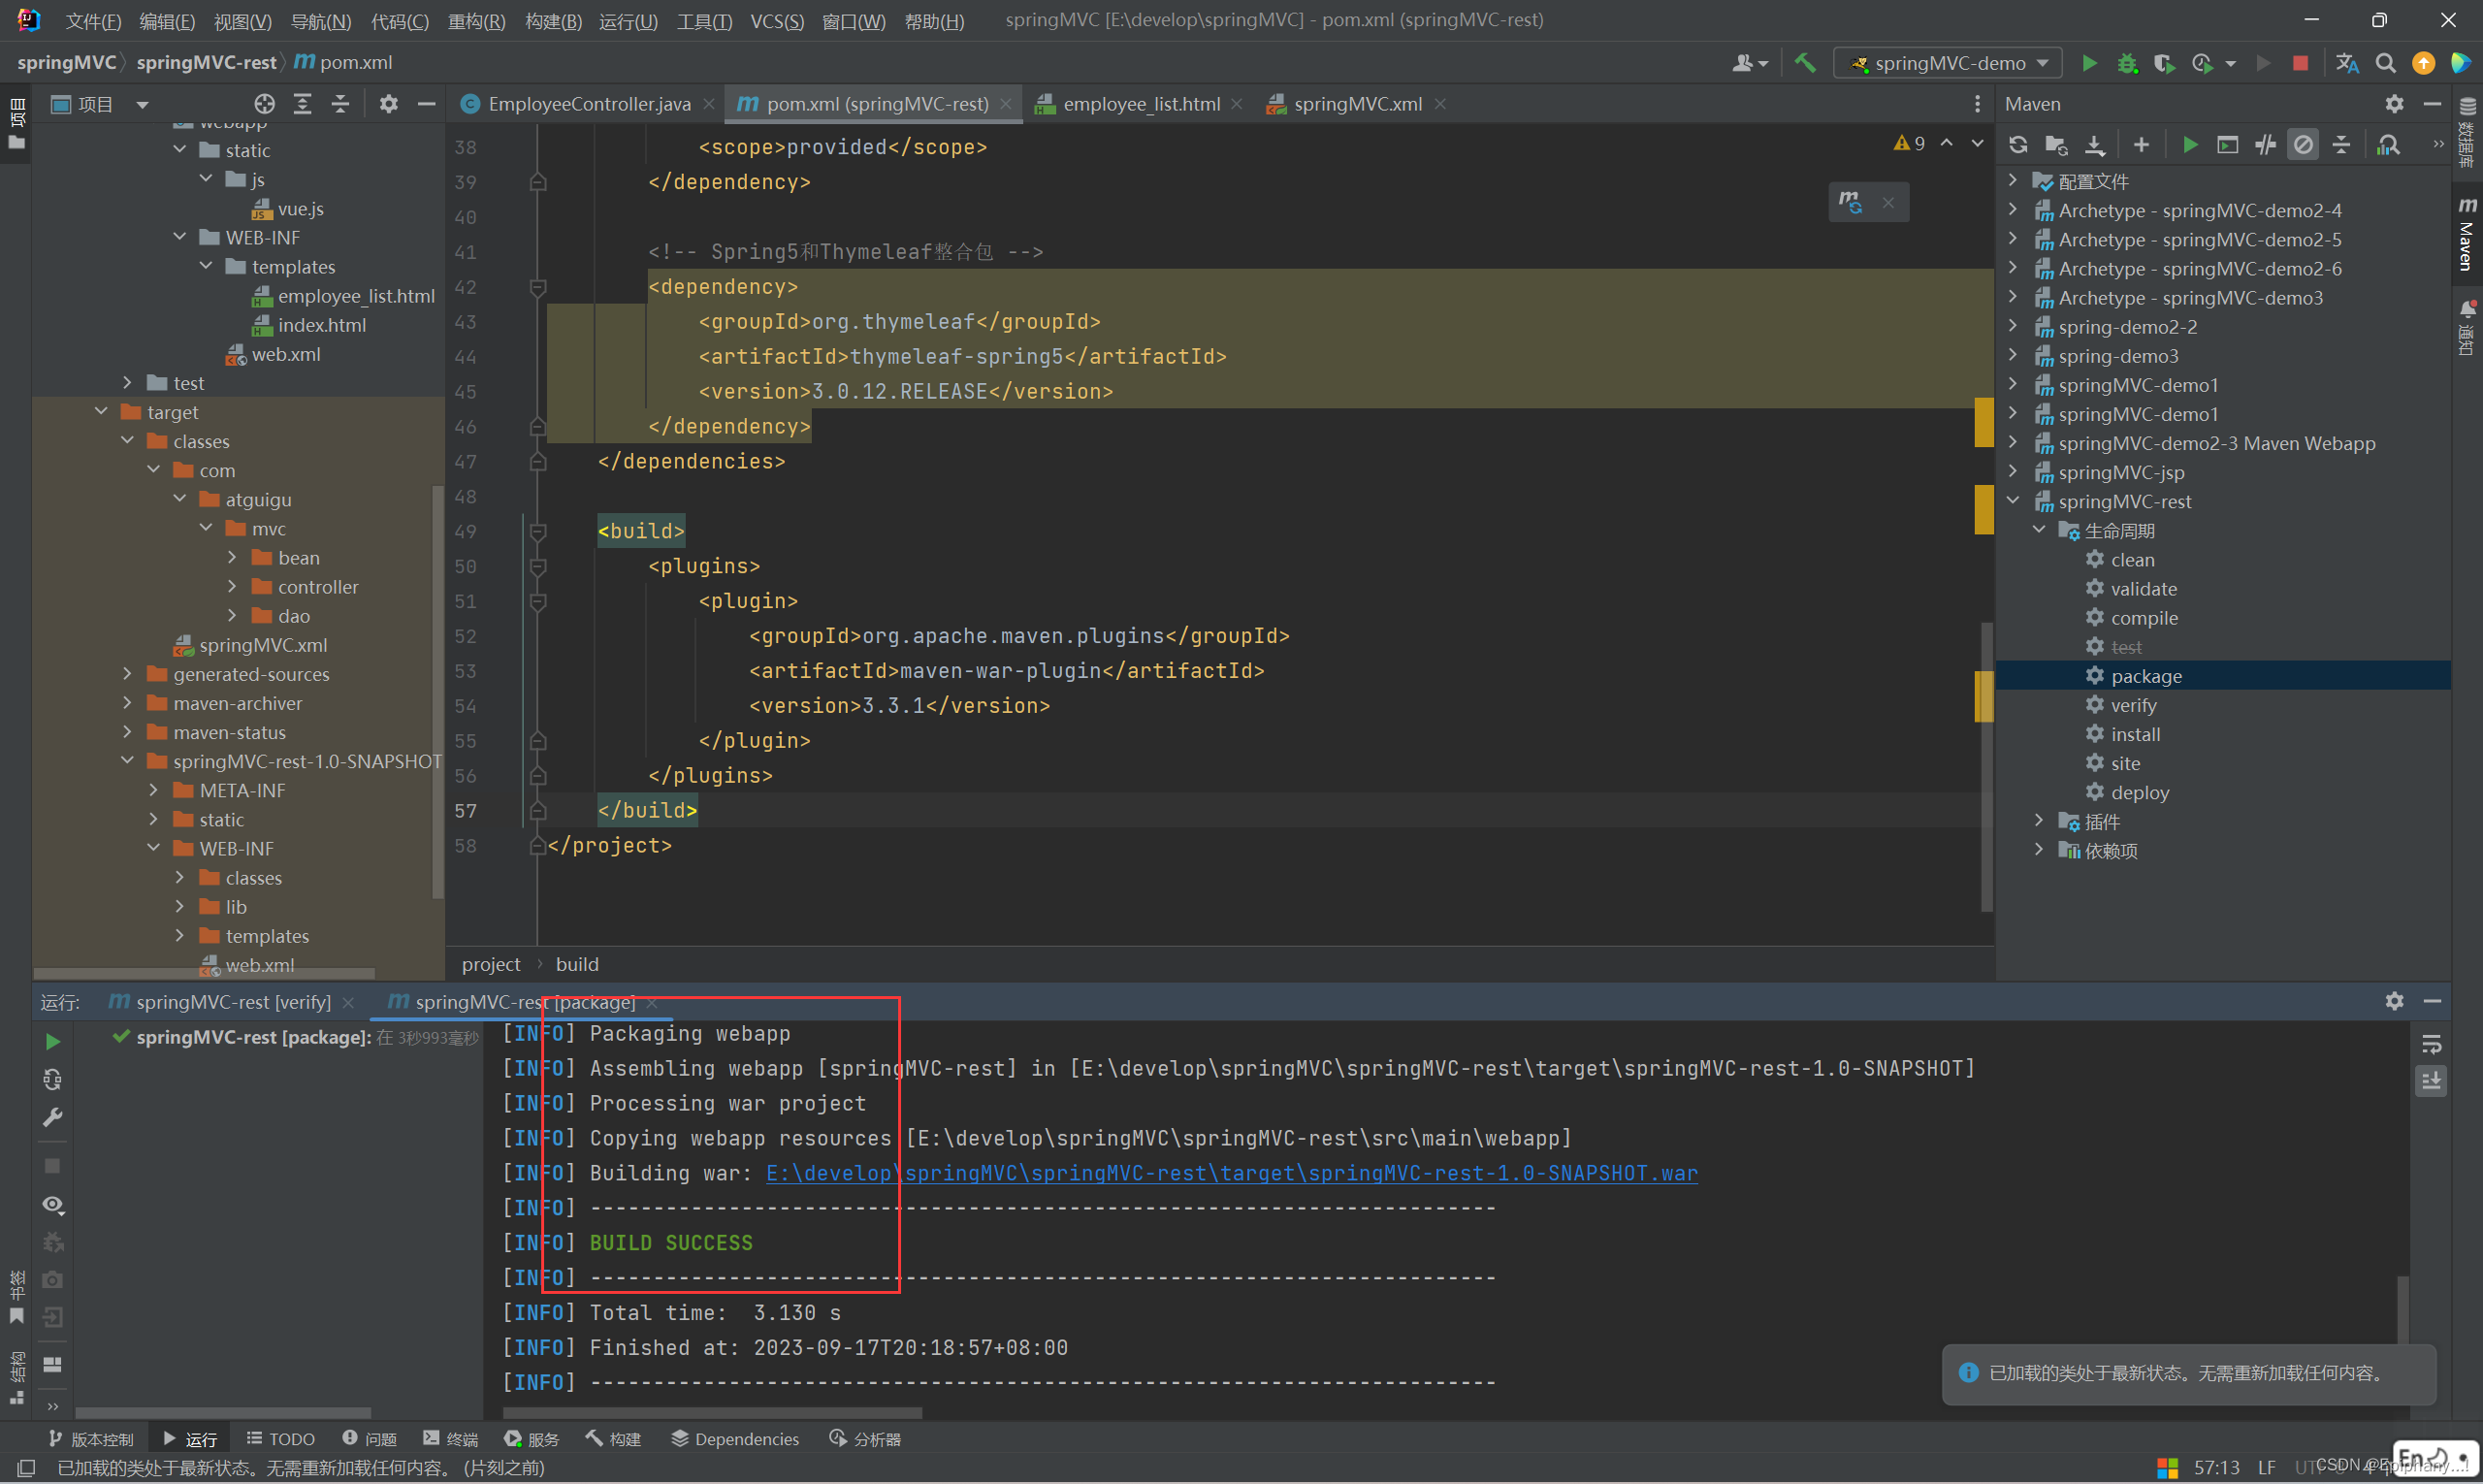Toggle the eye icon in the Run sidebar
The height and width of the screenshot is (1484, 2483).
coord(53,1205)
